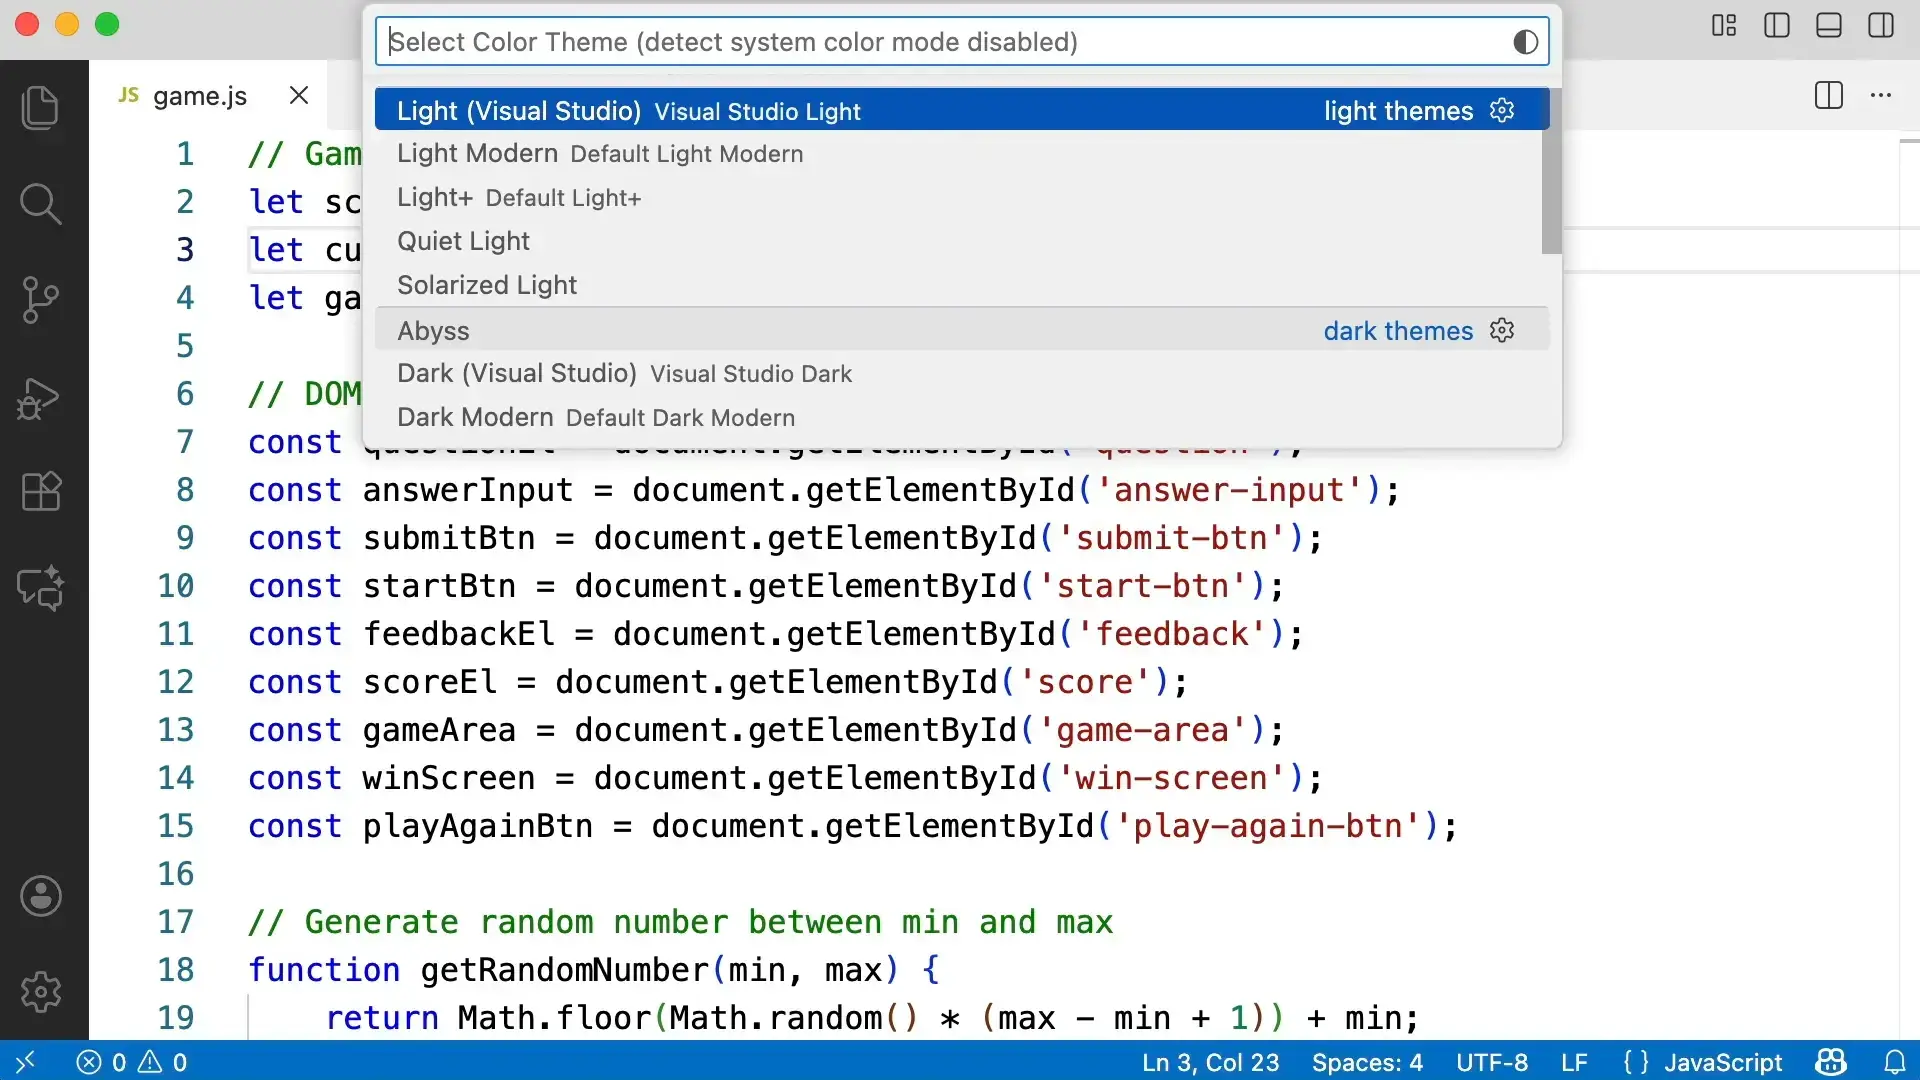This screenshot has width=1920, height=1080.
Task: Open gear settings for dark themes
Action: click(x=1502, y=331)
